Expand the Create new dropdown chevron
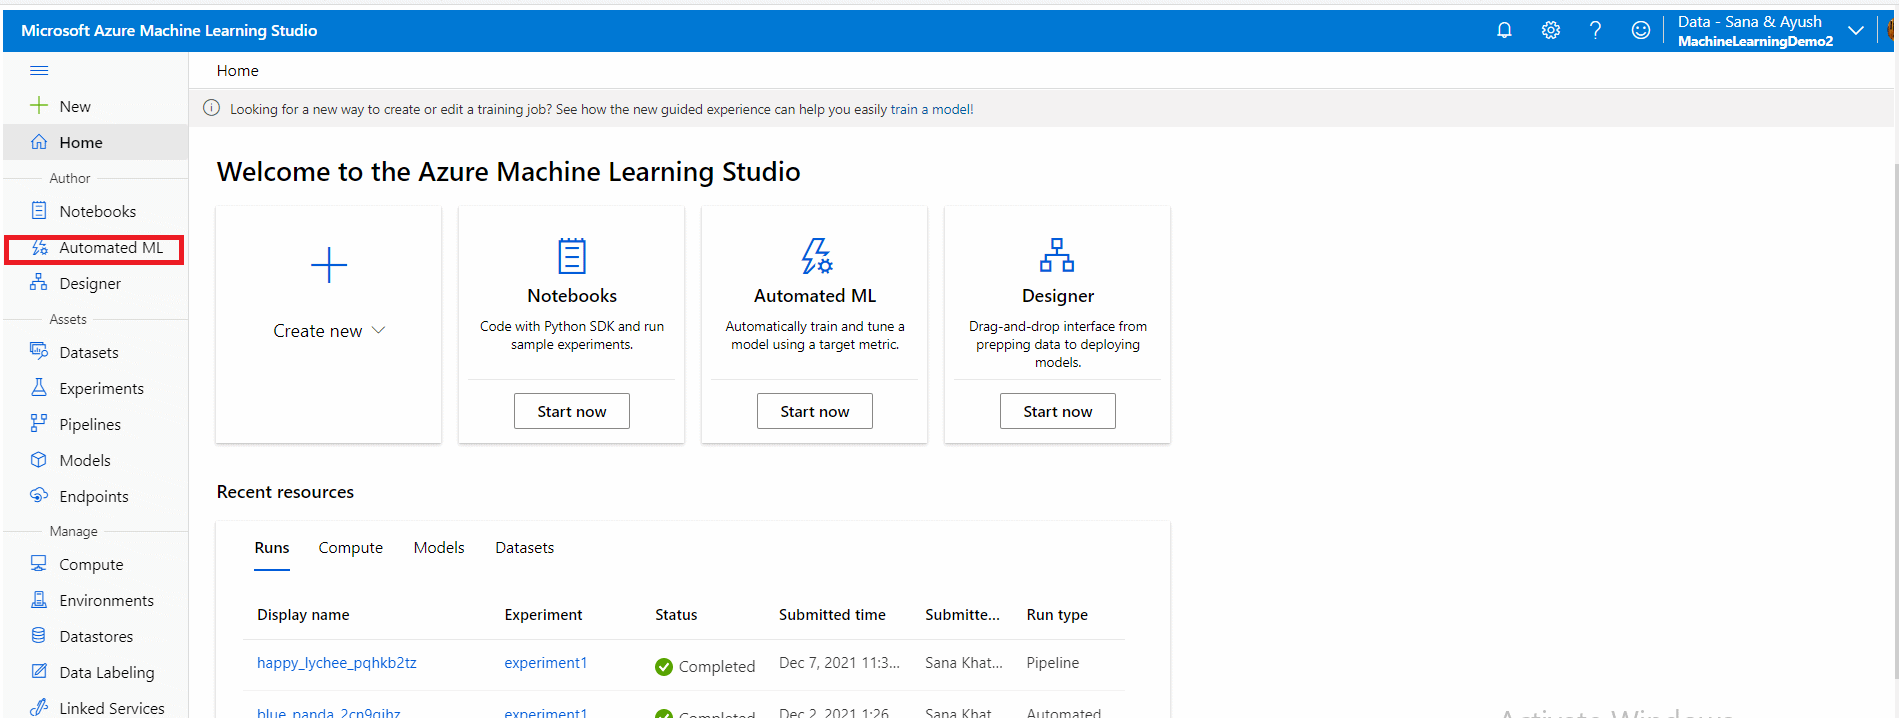The height and width of the screenshot is (718, 1899). [x=379, y=330]
